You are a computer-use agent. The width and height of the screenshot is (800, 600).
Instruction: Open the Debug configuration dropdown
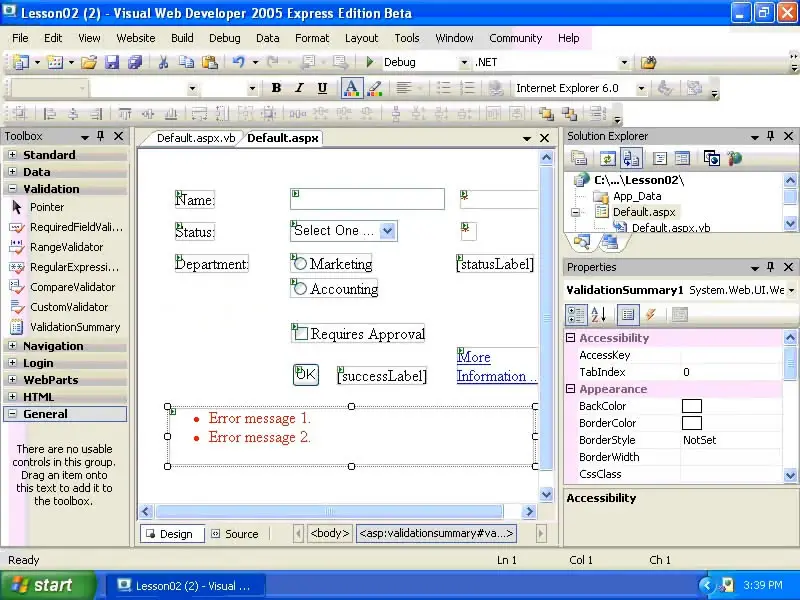coord(464,62)
